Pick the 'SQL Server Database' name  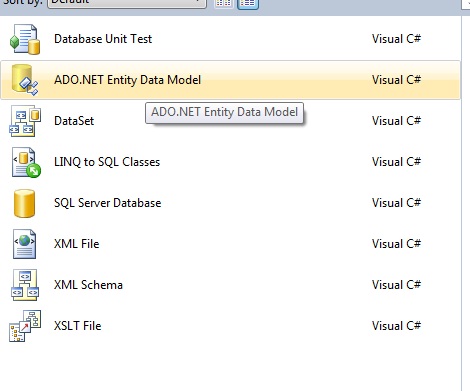coord(108,203)
